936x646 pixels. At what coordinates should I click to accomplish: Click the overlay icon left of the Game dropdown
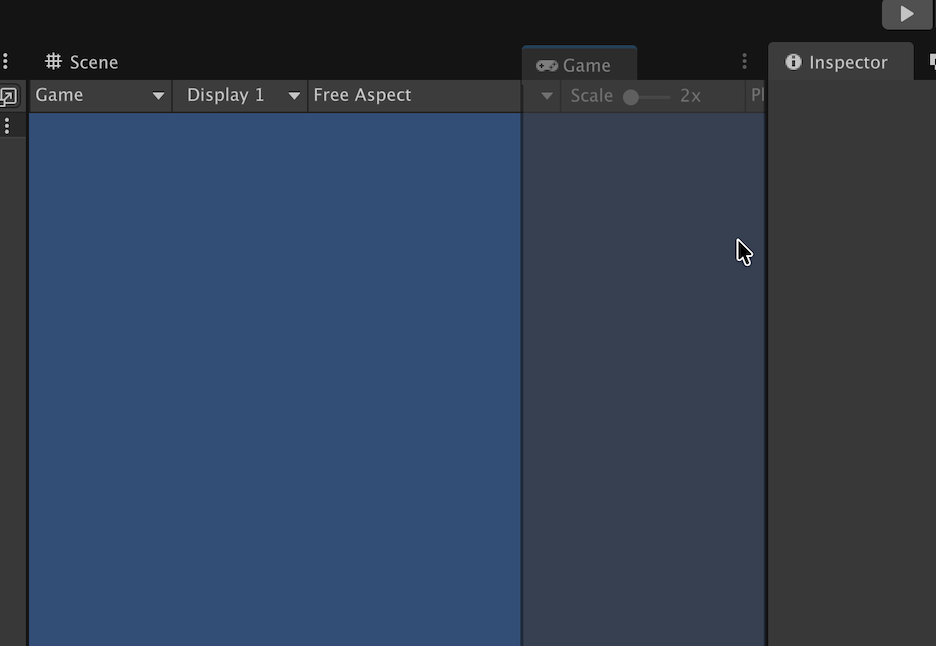pos(8,97)
